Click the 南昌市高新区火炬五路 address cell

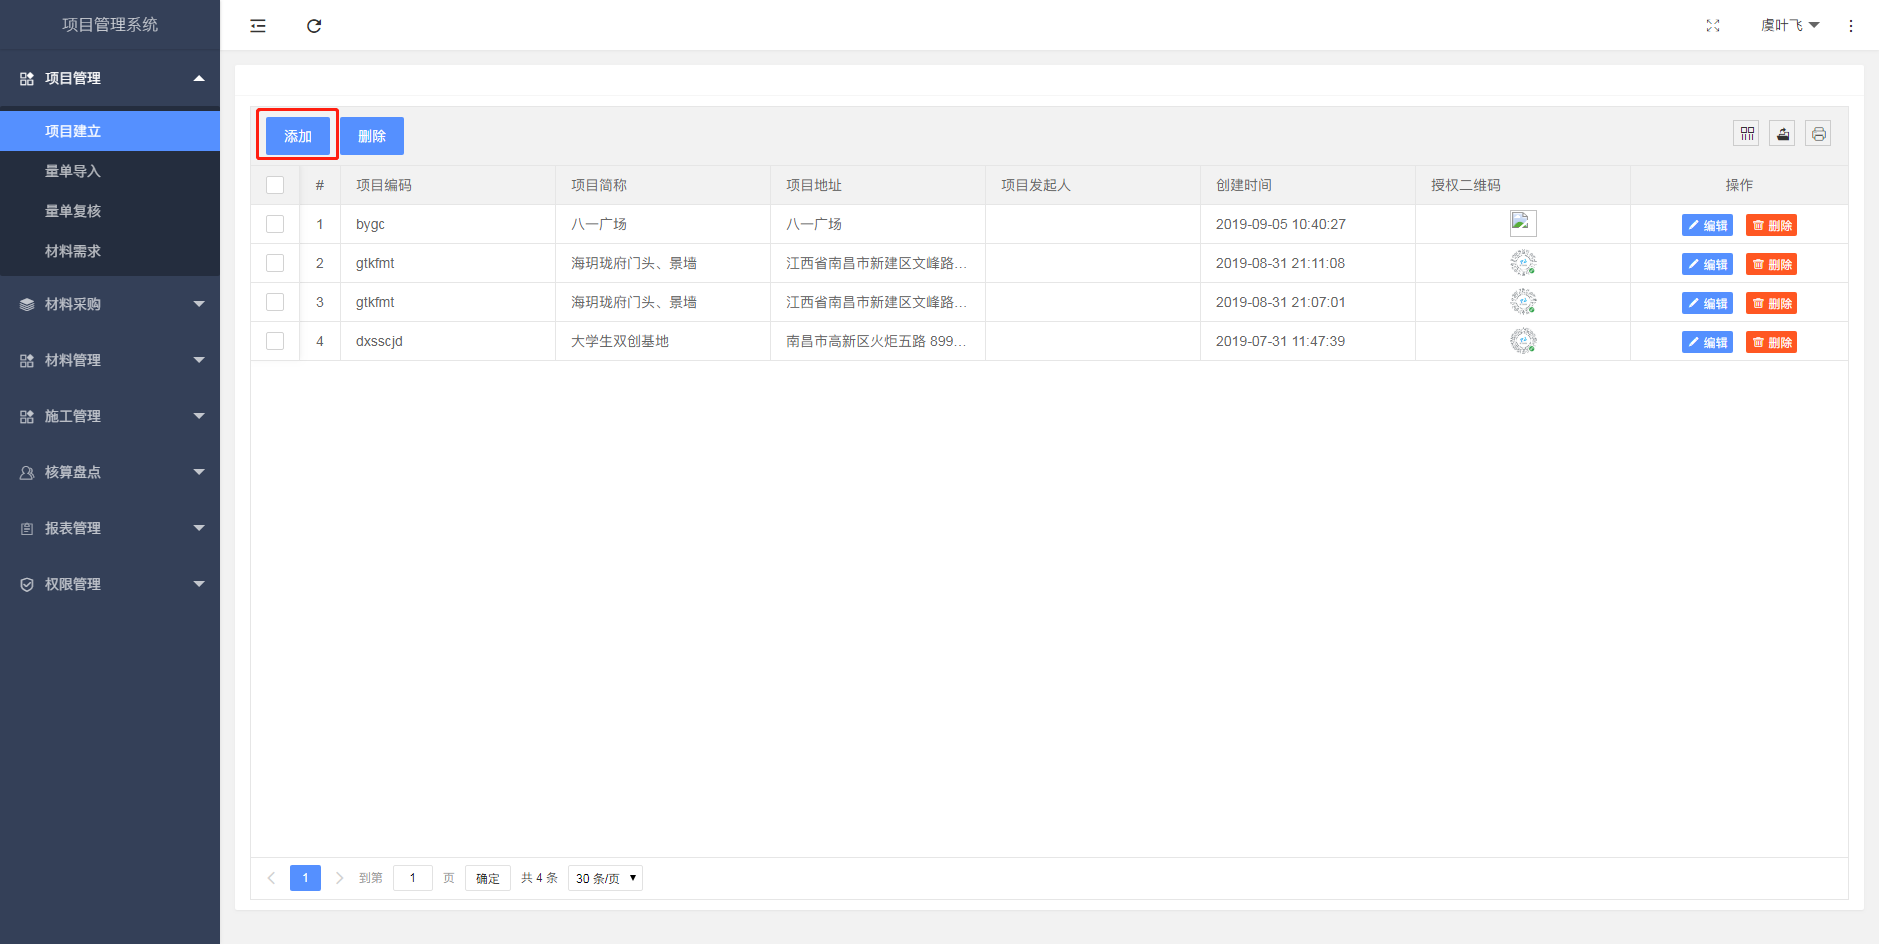[x=876, y=341]
